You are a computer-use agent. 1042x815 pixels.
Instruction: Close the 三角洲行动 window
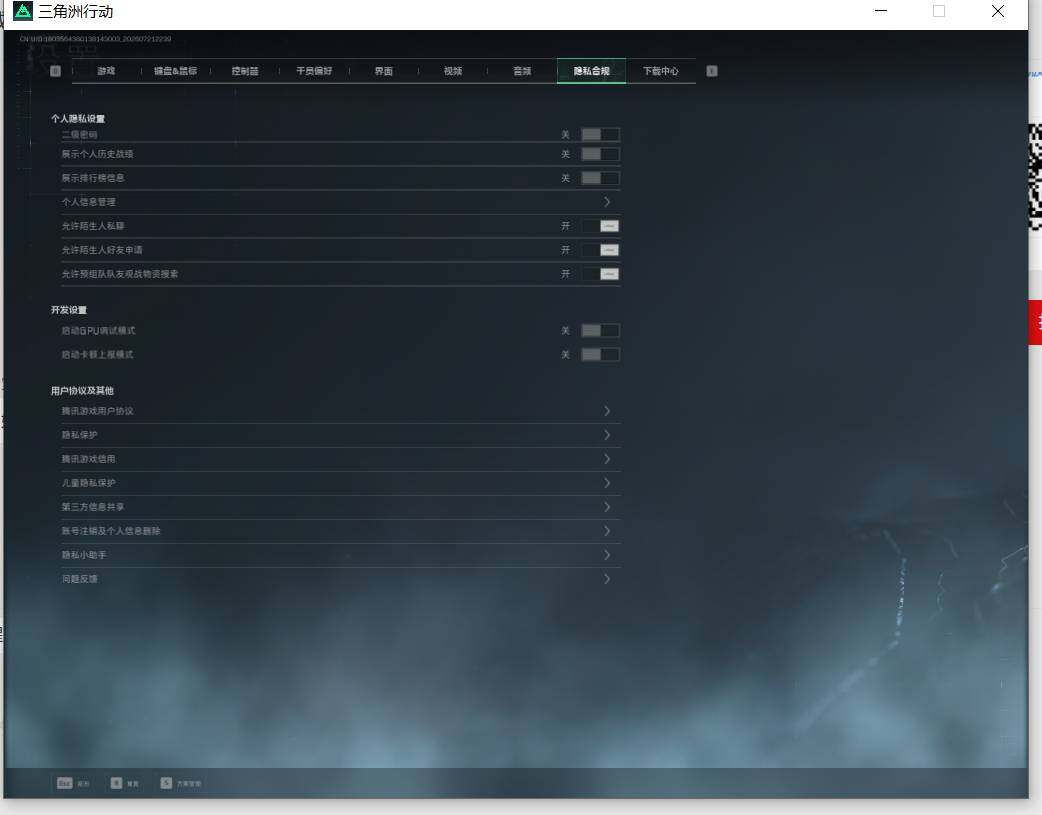997,11
